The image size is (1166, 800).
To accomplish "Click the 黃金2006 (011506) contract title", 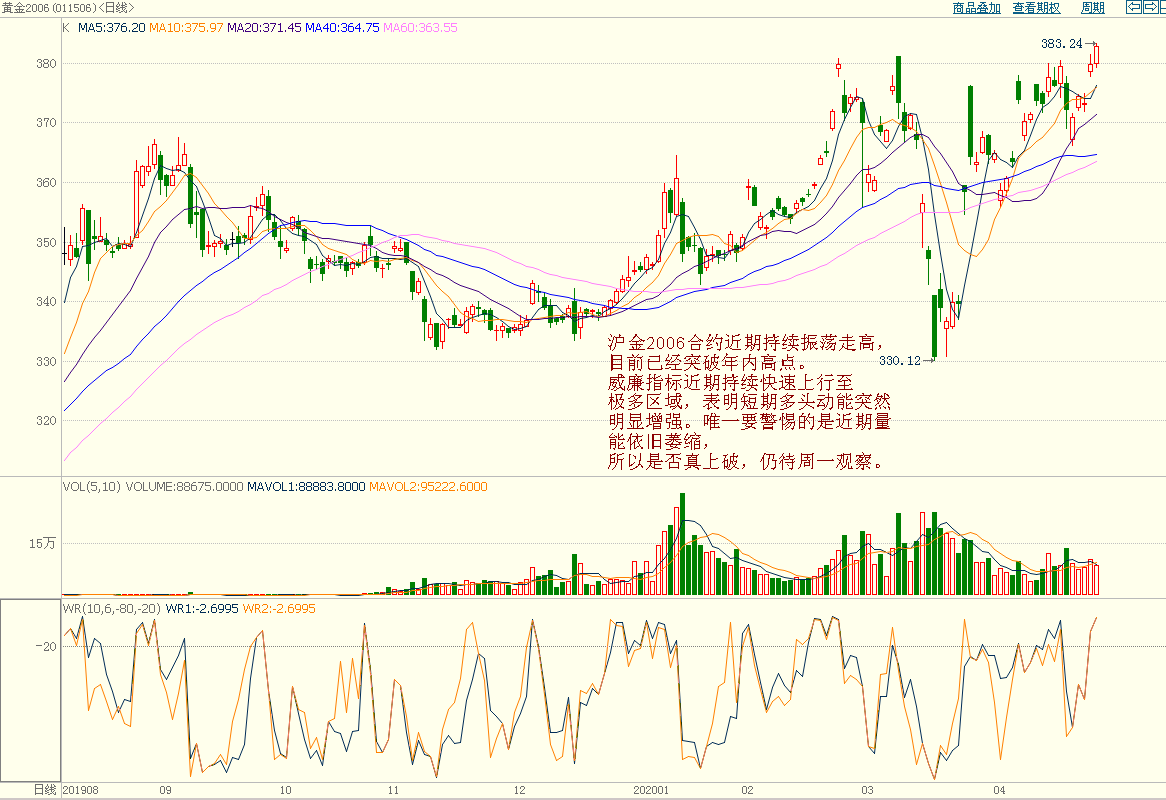I will pos(46,8).
